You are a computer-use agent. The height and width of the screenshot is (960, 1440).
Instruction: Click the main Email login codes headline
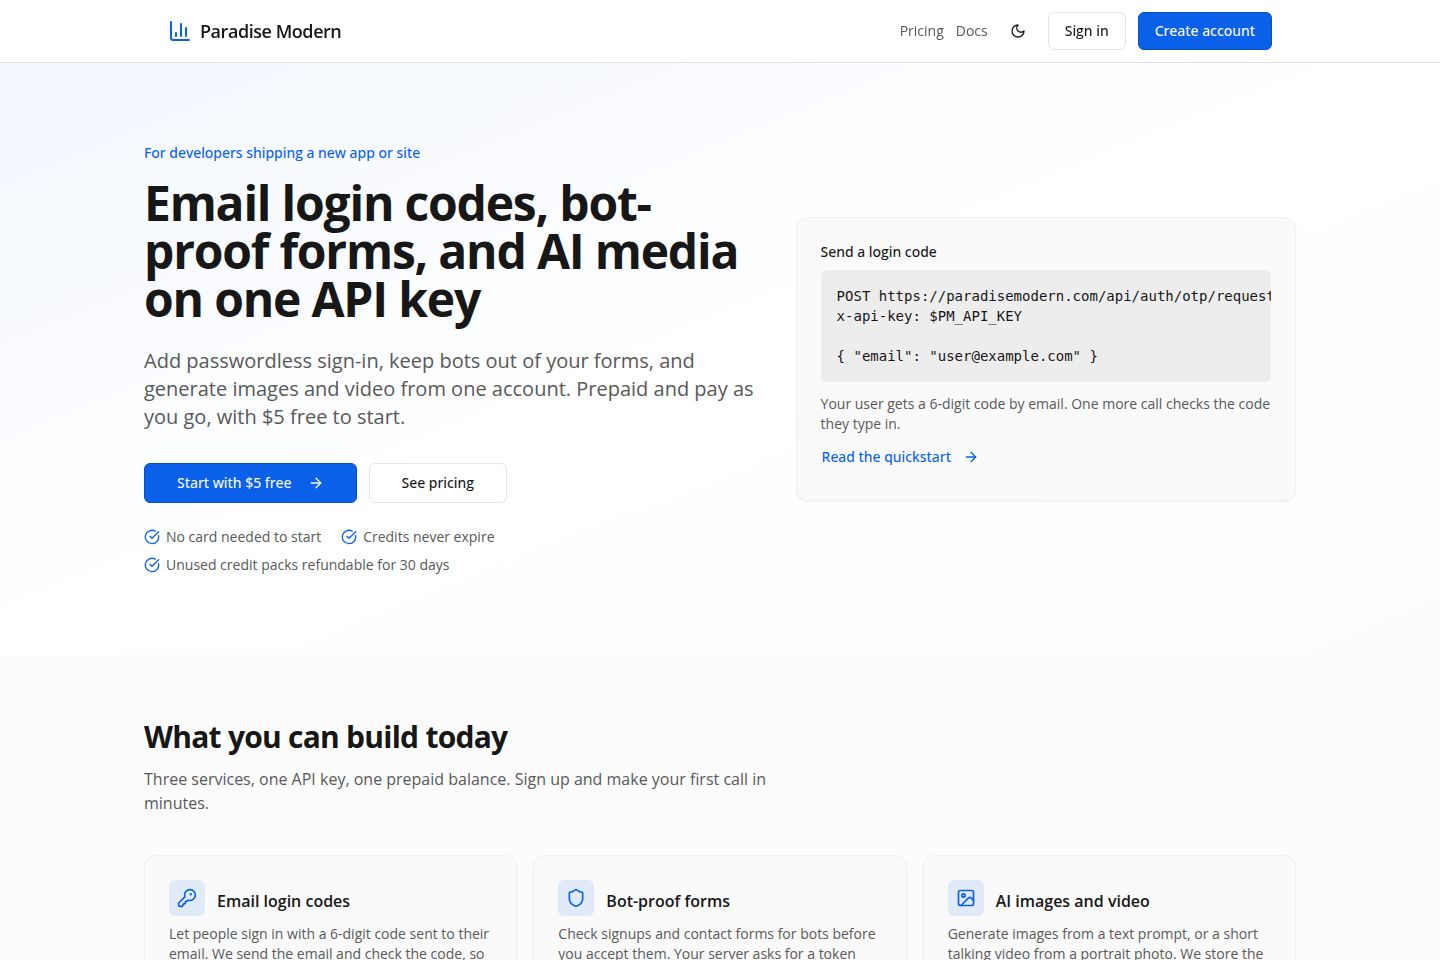[441, 252]
